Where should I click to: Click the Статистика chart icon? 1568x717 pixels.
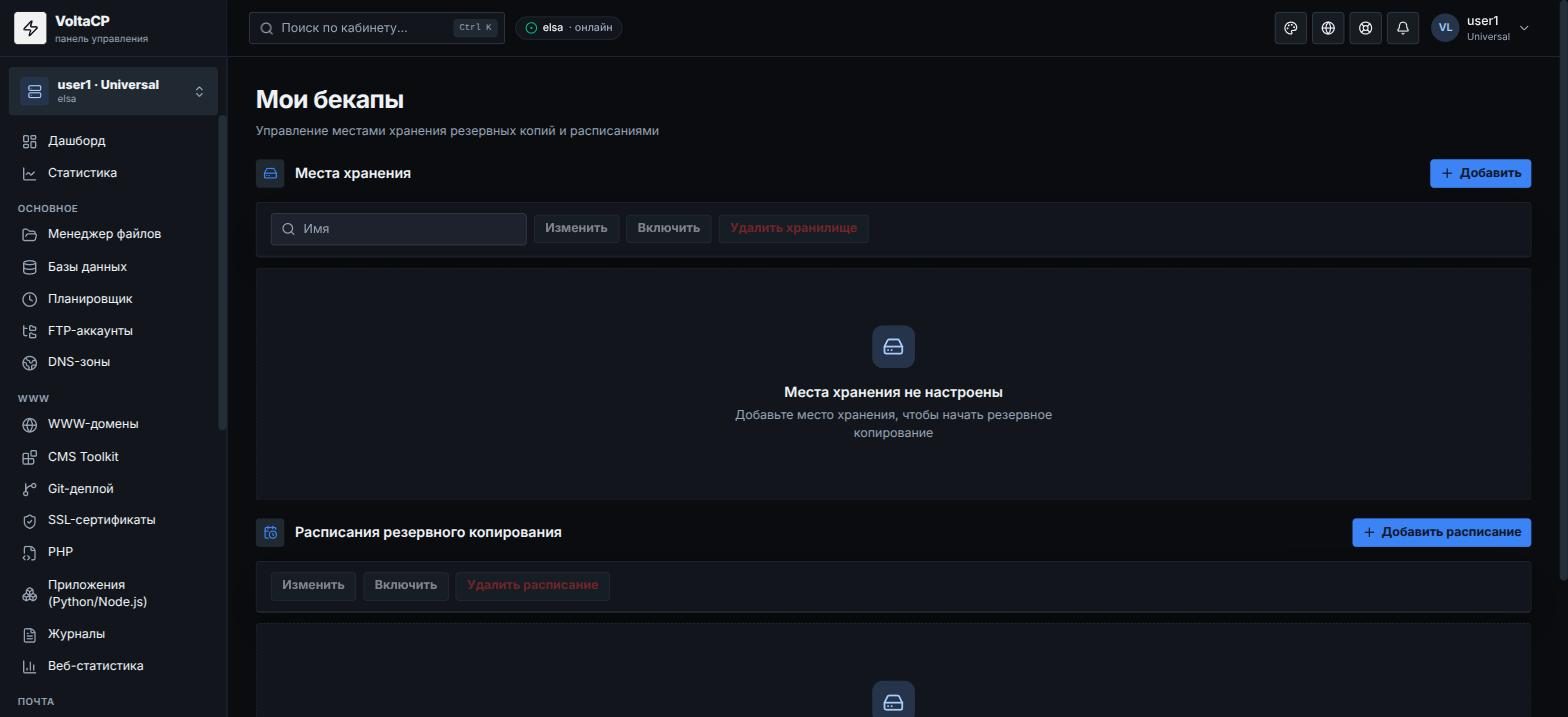coord(30,173)
